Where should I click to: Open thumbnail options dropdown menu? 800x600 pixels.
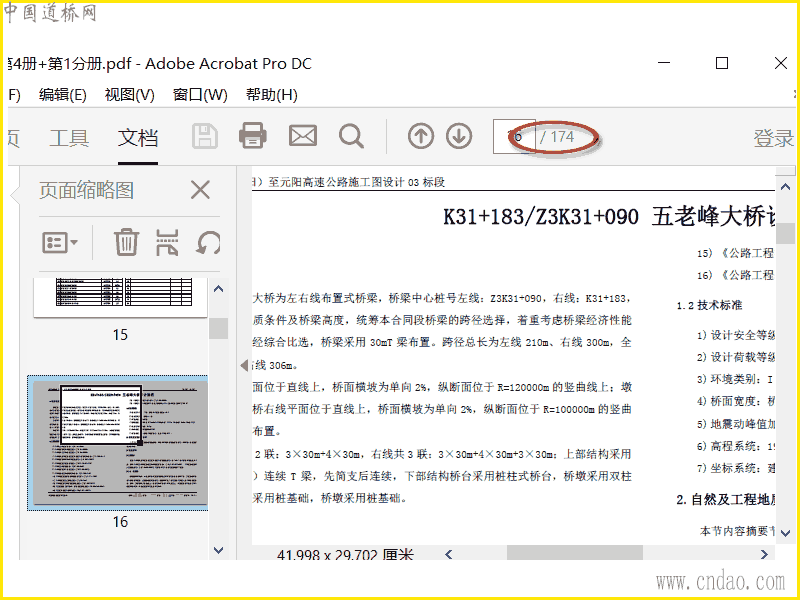point(60,242)
